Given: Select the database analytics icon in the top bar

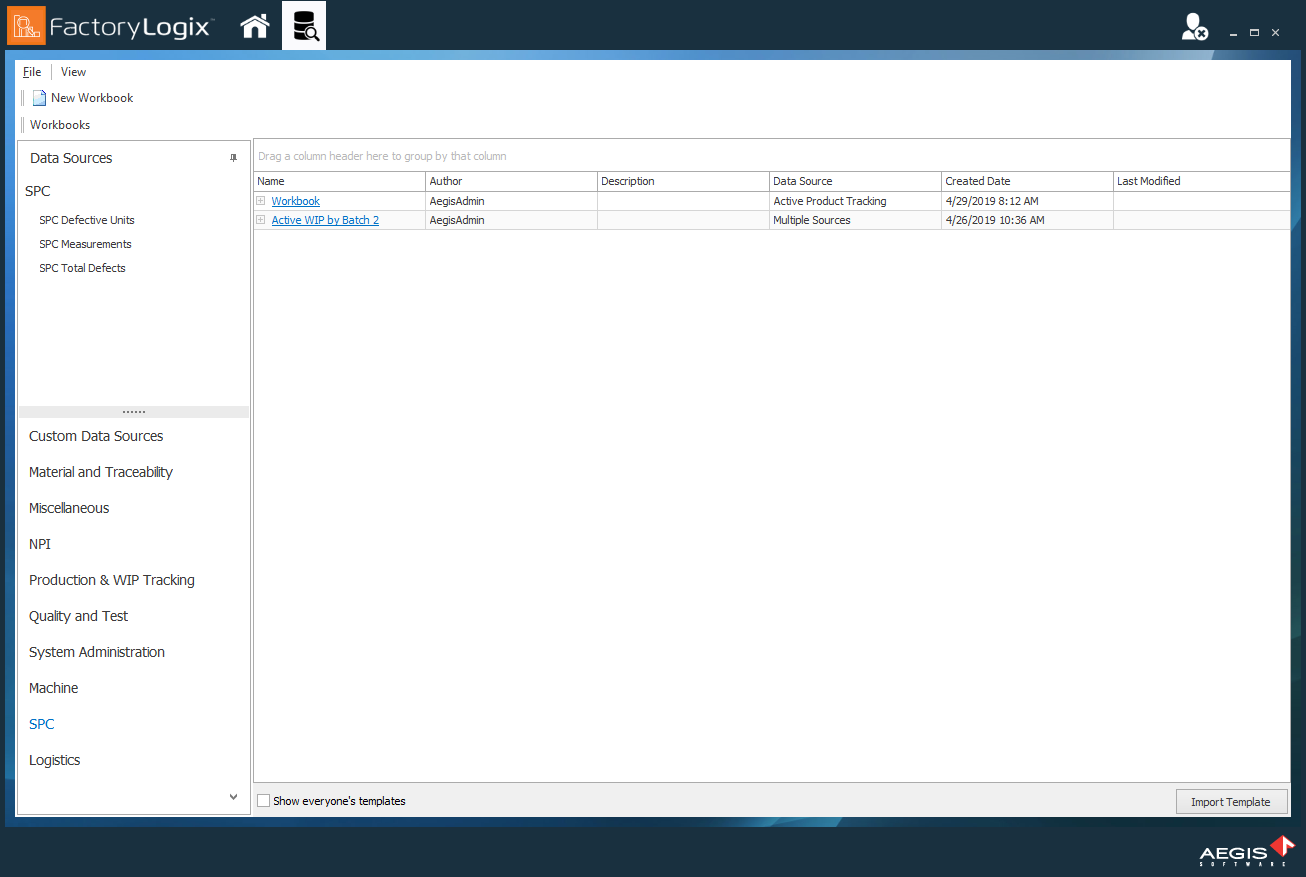Looking at the screenshot, I should click(303, 25).
